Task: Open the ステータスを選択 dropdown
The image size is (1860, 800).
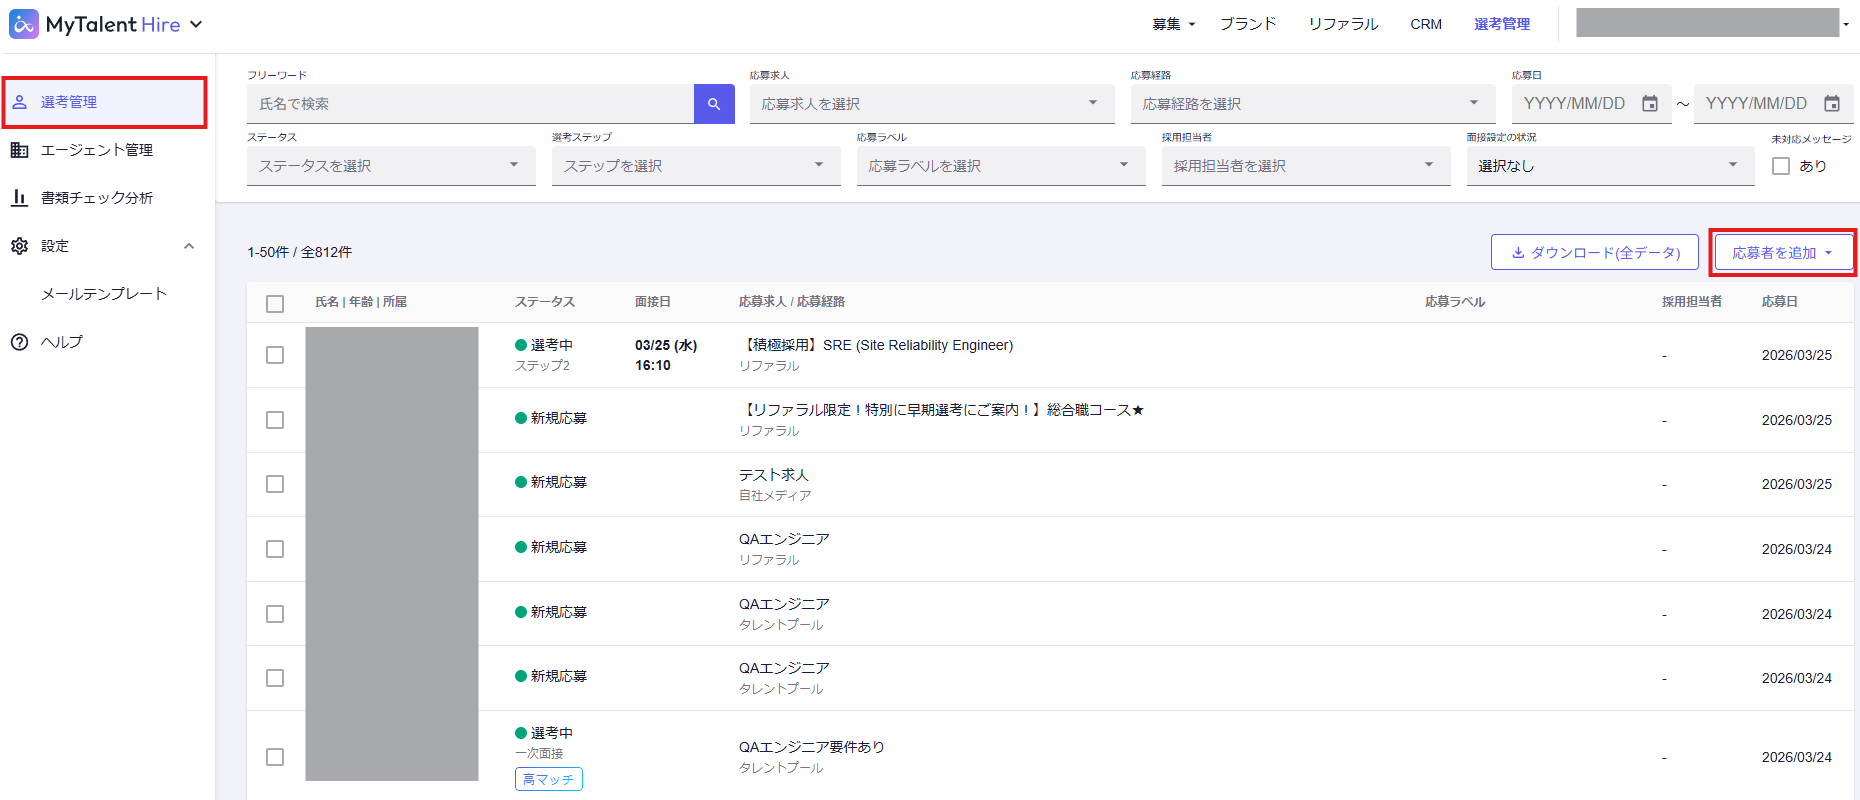Action: pyautogui.click(x=390, y=166)
